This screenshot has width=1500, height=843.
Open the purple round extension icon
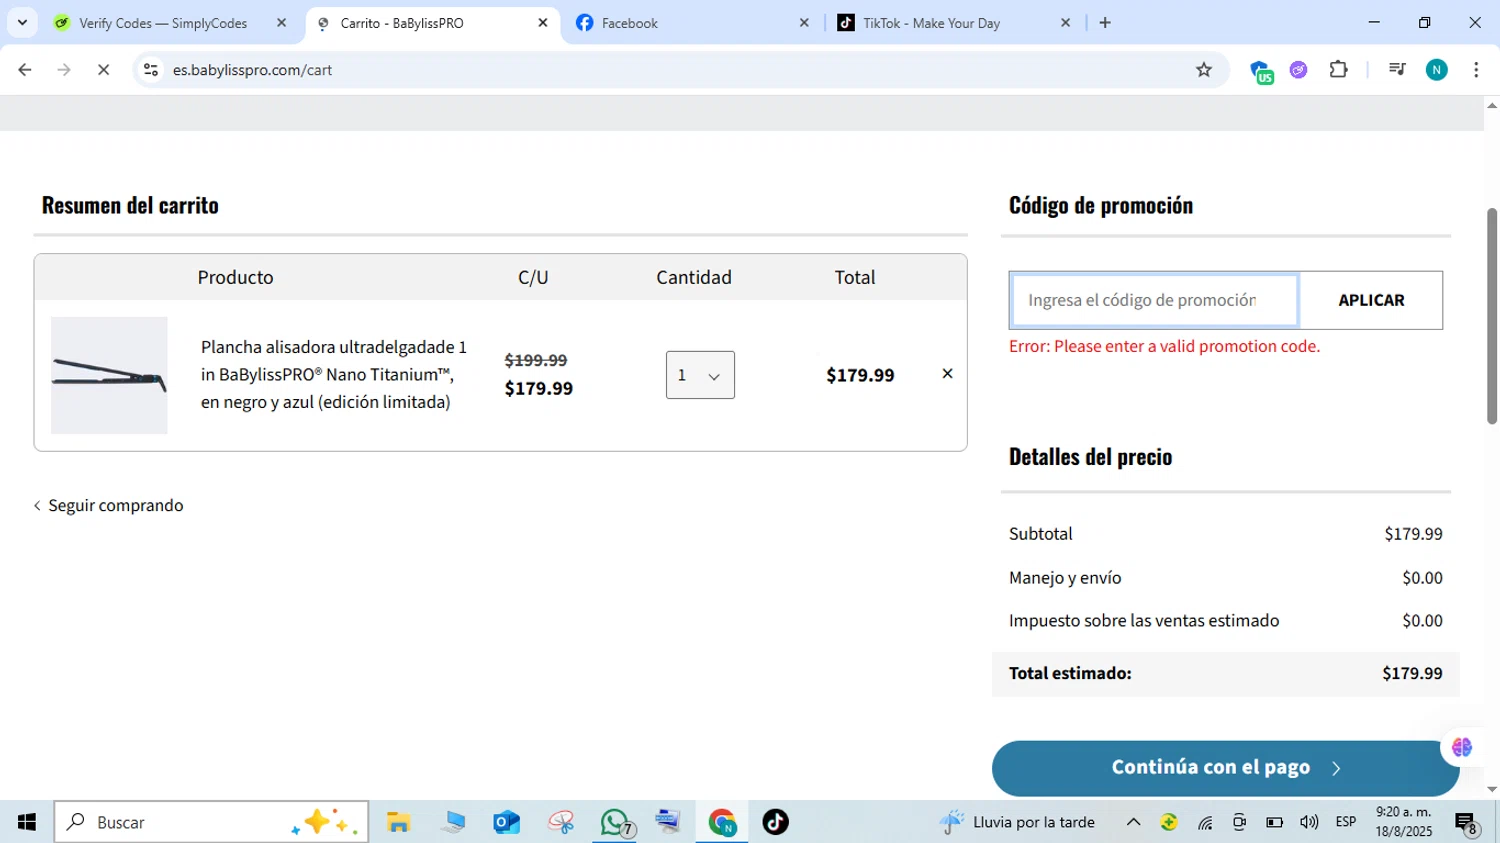[x=1298, y=70]
